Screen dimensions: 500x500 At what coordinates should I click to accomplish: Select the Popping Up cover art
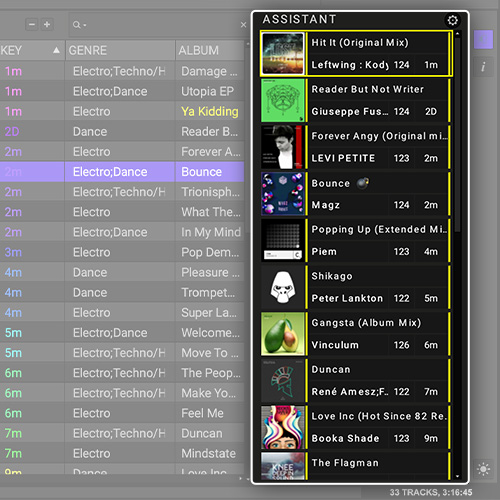pos(283,240)
